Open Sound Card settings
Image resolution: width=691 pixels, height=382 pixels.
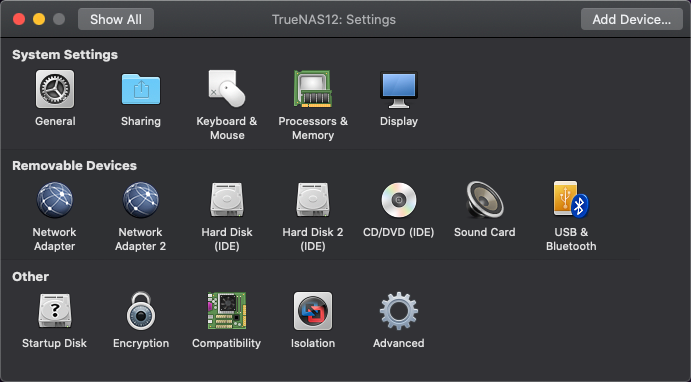point(485,200)
